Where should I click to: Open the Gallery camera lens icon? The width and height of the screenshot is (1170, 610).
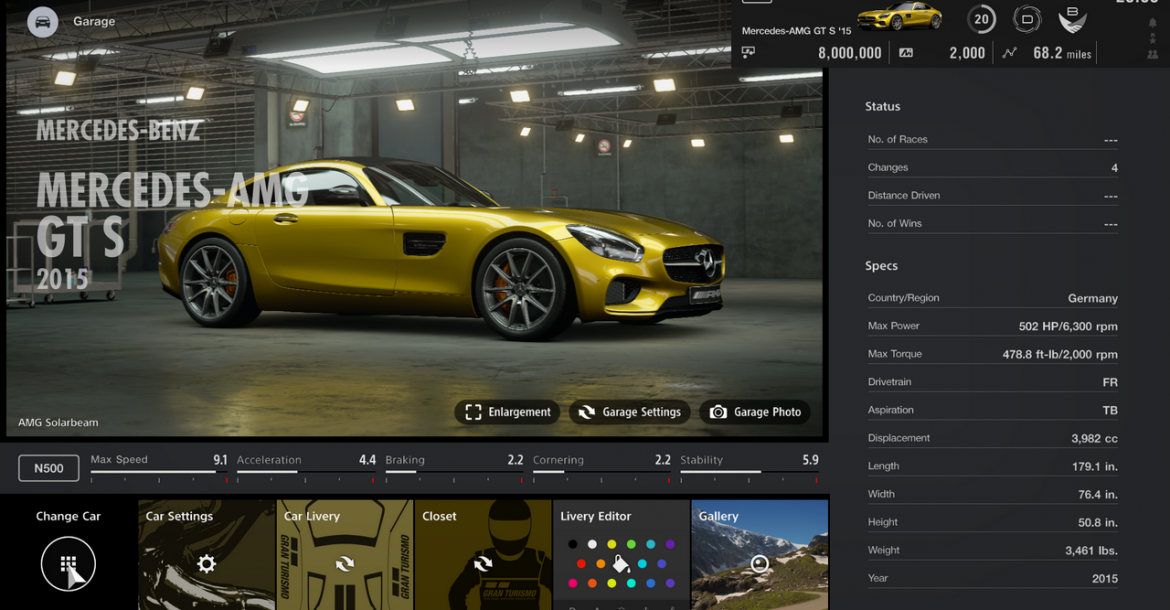(x=760, y=564)
